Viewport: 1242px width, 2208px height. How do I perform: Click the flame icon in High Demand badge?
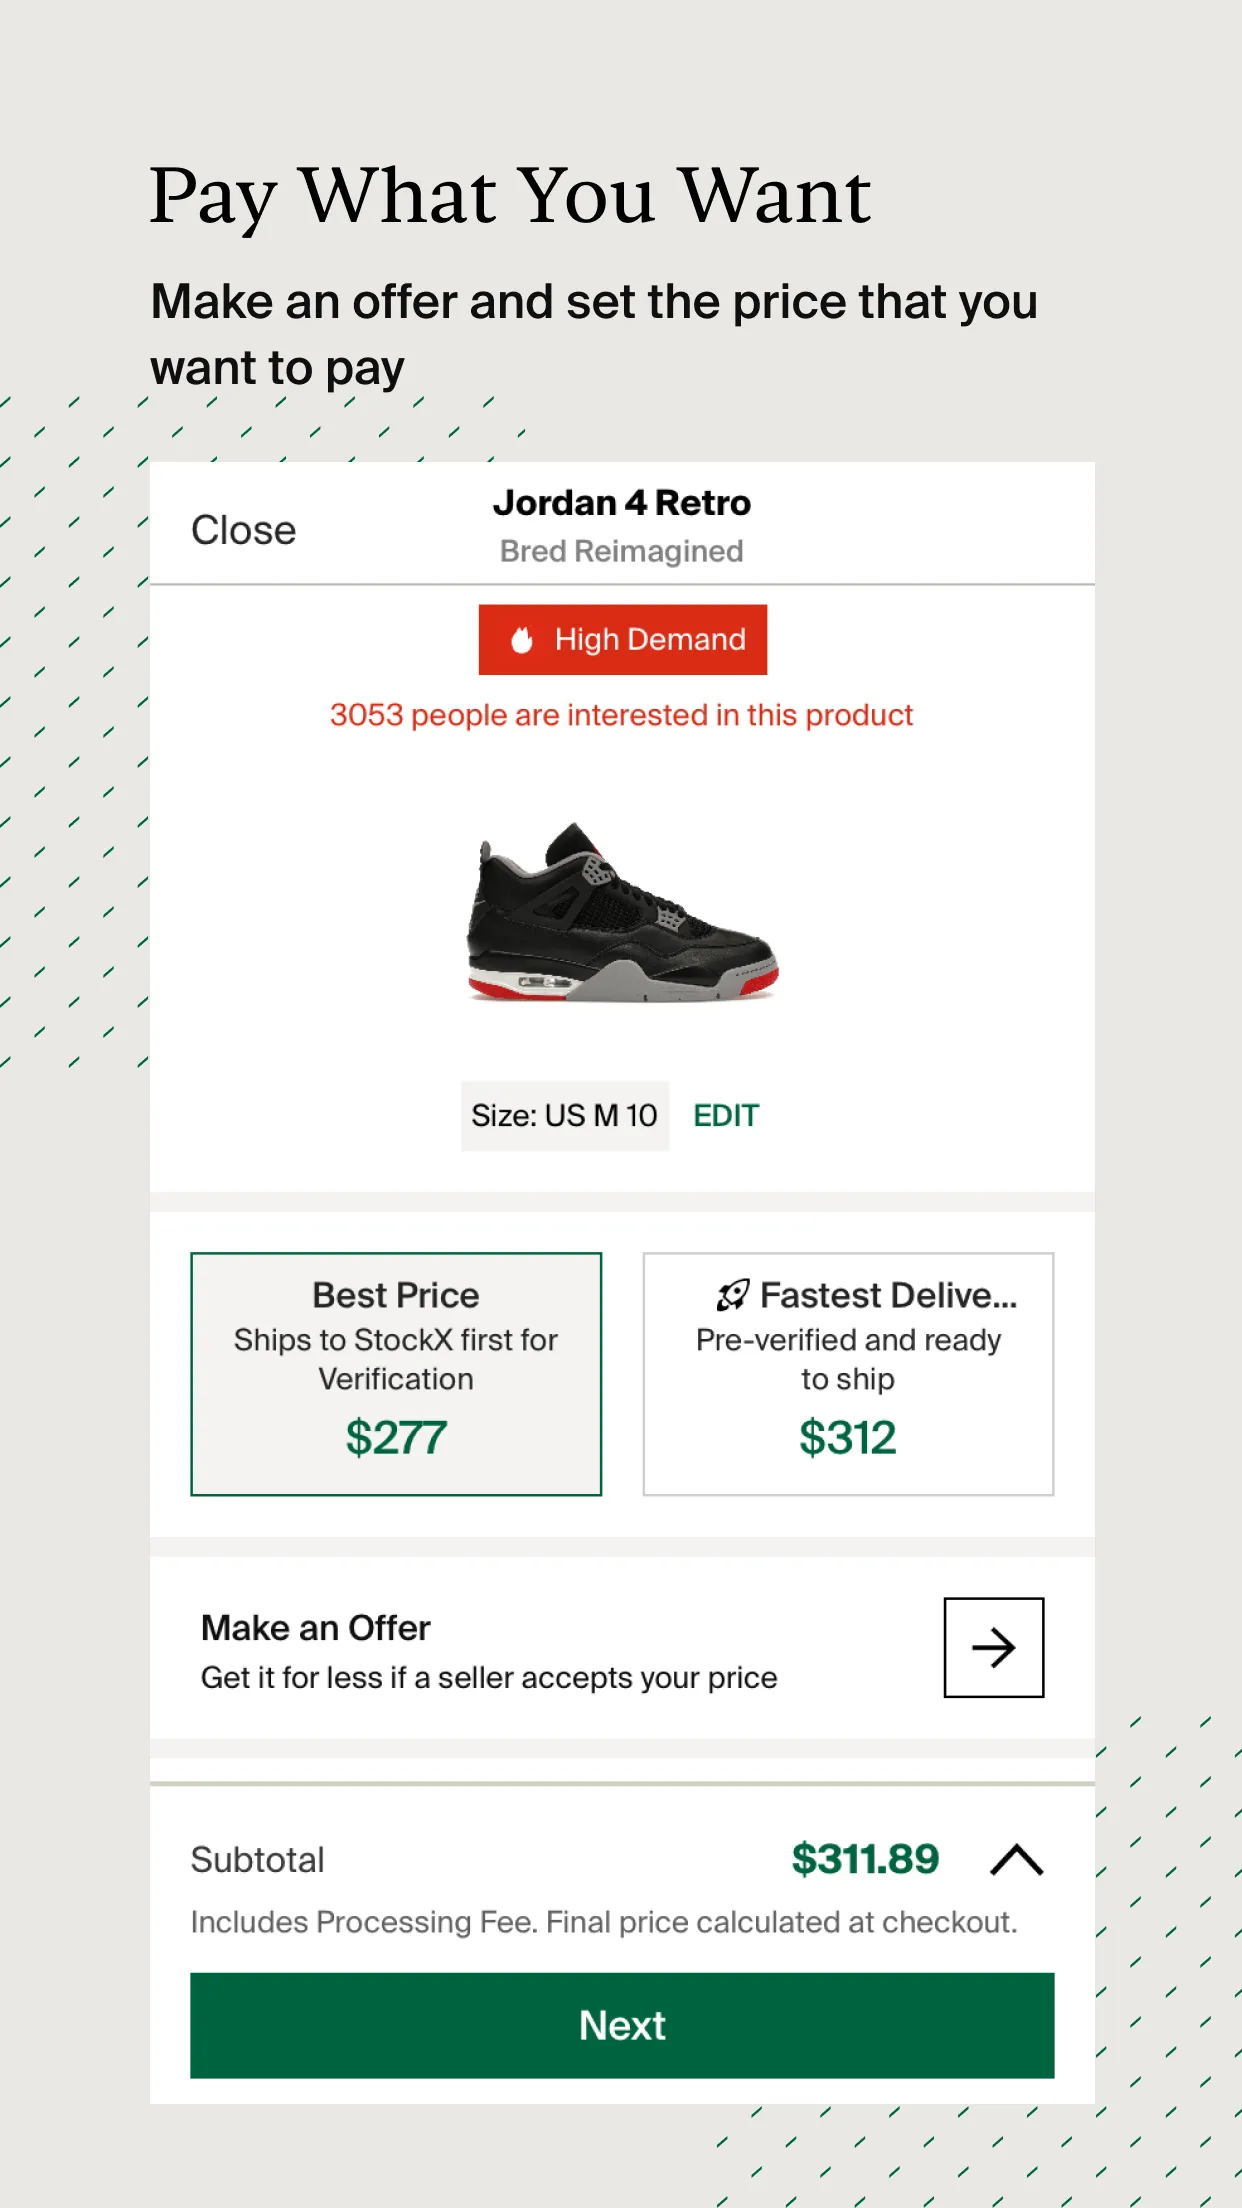[522, 640]
